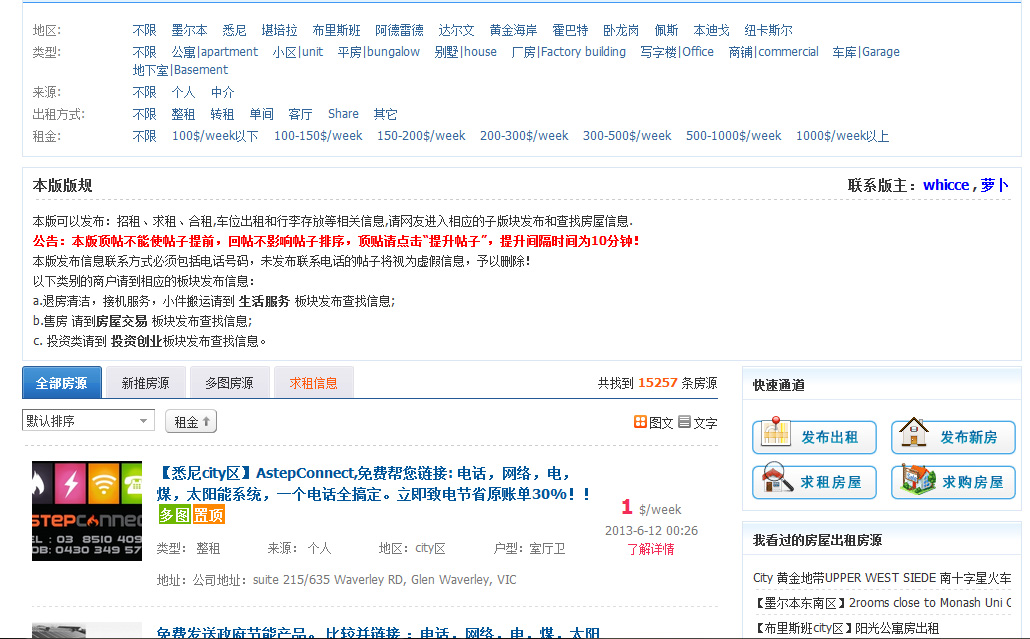This screenshot has width=1030, height=639.
Task: Open AstepConnect listing thumbnail
Action: point(87,511)
